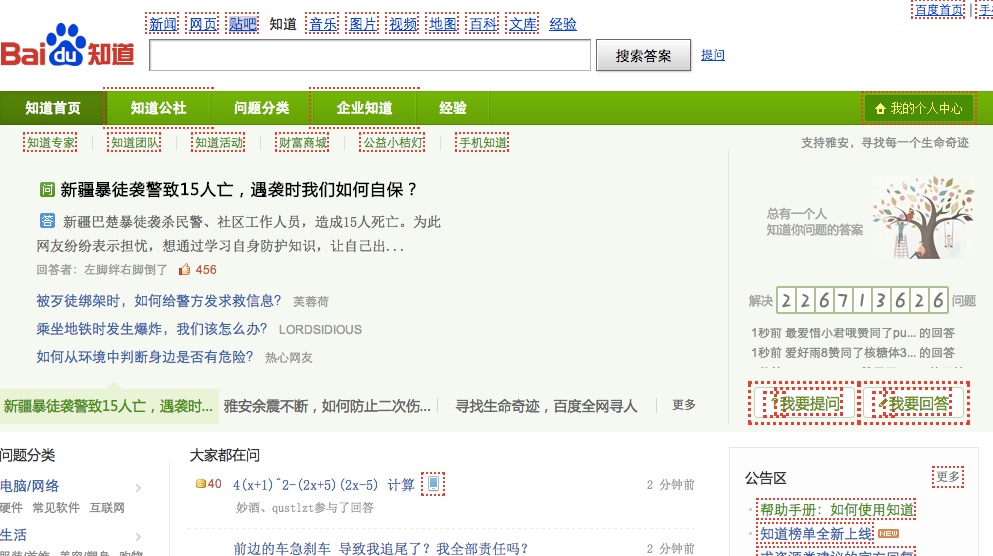Click answerer name 左脚绊右脚倒了
The height and width of the screenshot is (556, 993).
125,270
